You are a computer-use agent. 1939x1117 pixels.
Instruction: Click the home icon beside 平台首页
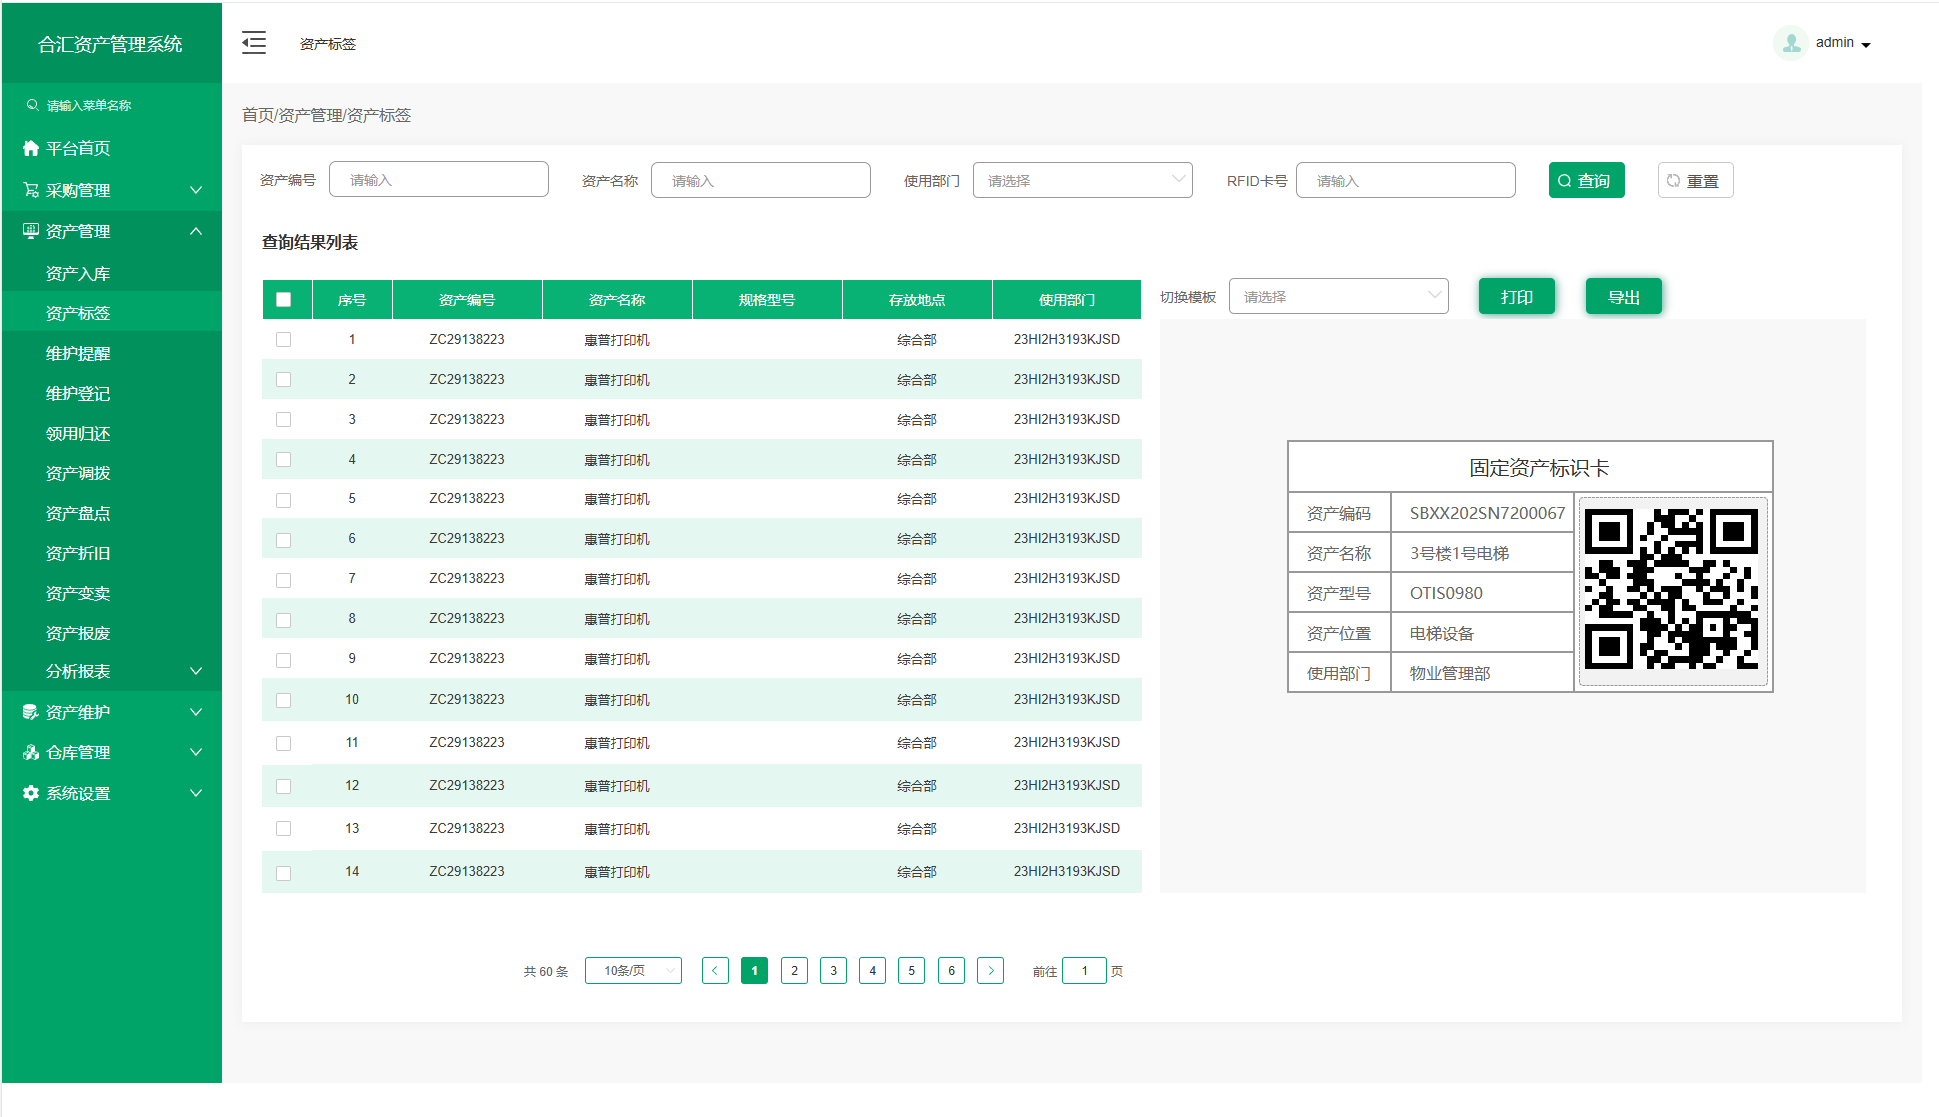(31, 148)
